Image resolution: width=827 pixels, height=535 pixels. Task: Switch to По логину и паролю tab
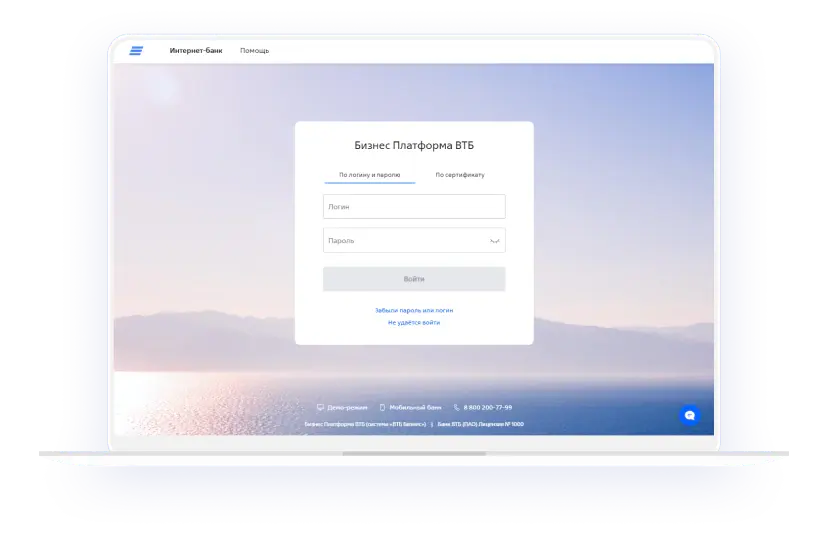click(370, 175)
